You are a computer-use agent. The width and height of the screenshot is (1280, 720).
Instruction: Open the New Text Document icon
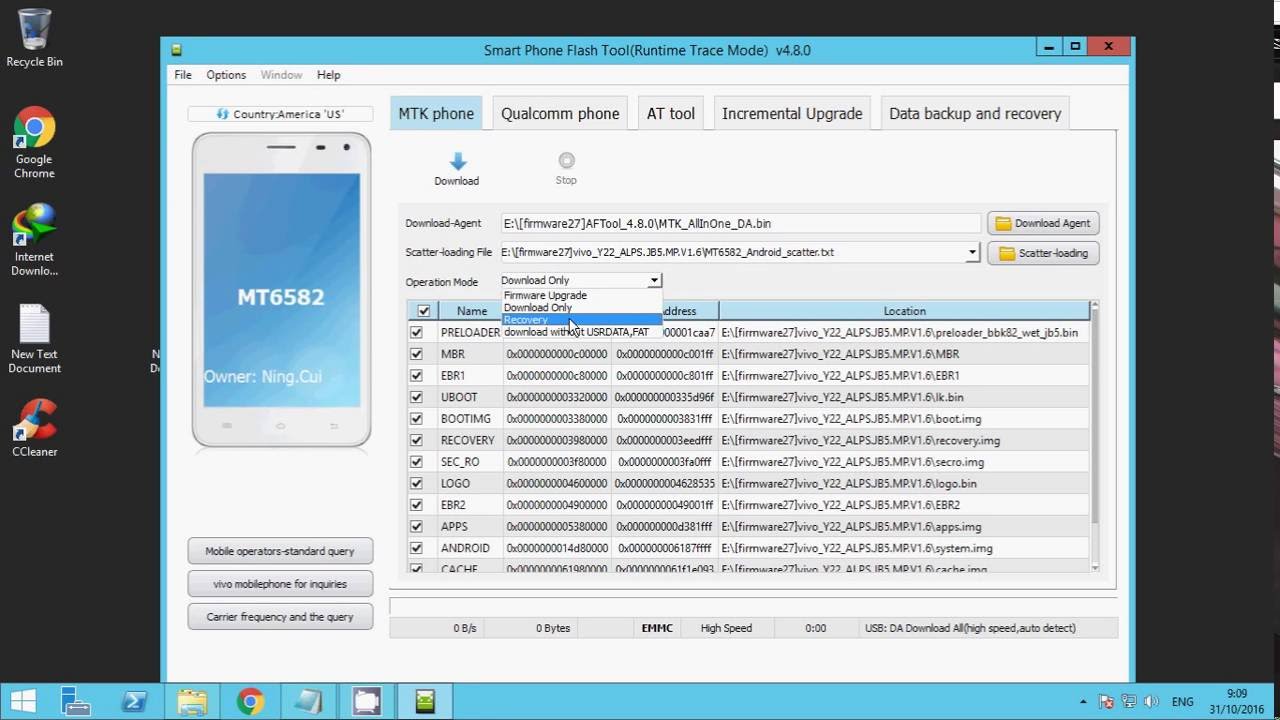[35, 339]
